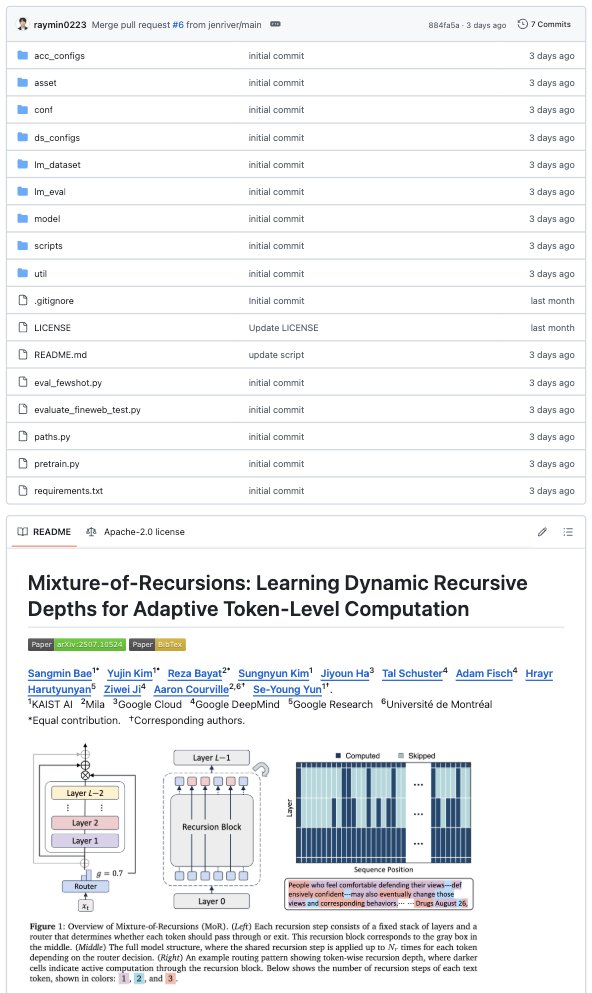Open the util folder name

coord(41,274)
